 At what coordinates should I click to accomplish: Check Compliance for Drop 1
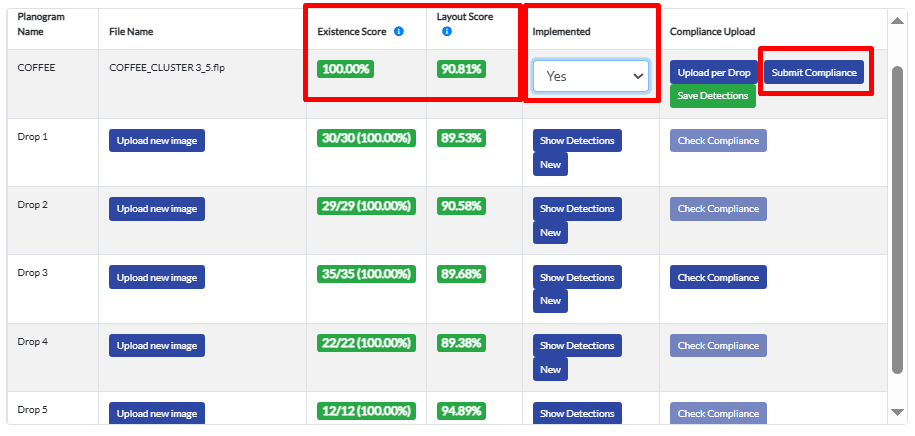(x=718, y=141)
